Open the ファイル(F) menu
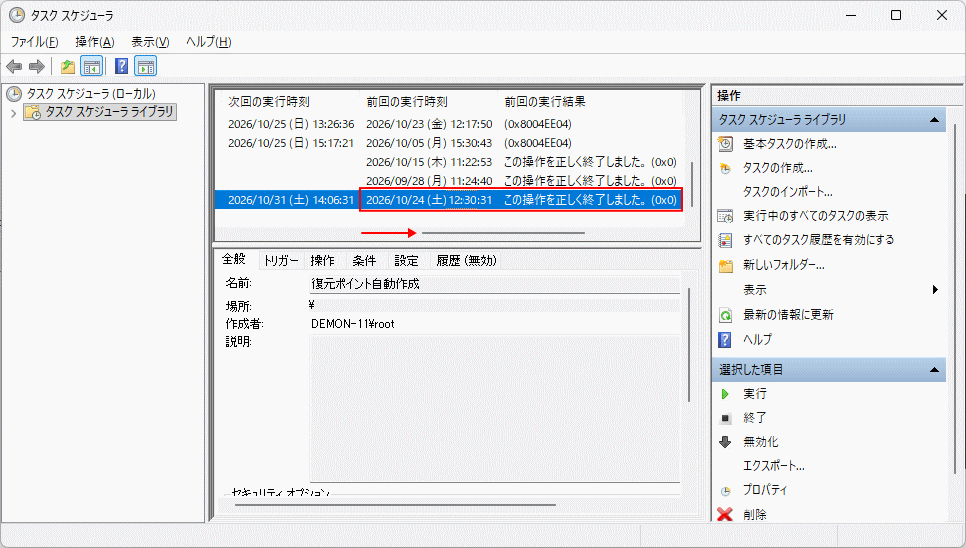The image size is (966, 548). pos(34,42)
